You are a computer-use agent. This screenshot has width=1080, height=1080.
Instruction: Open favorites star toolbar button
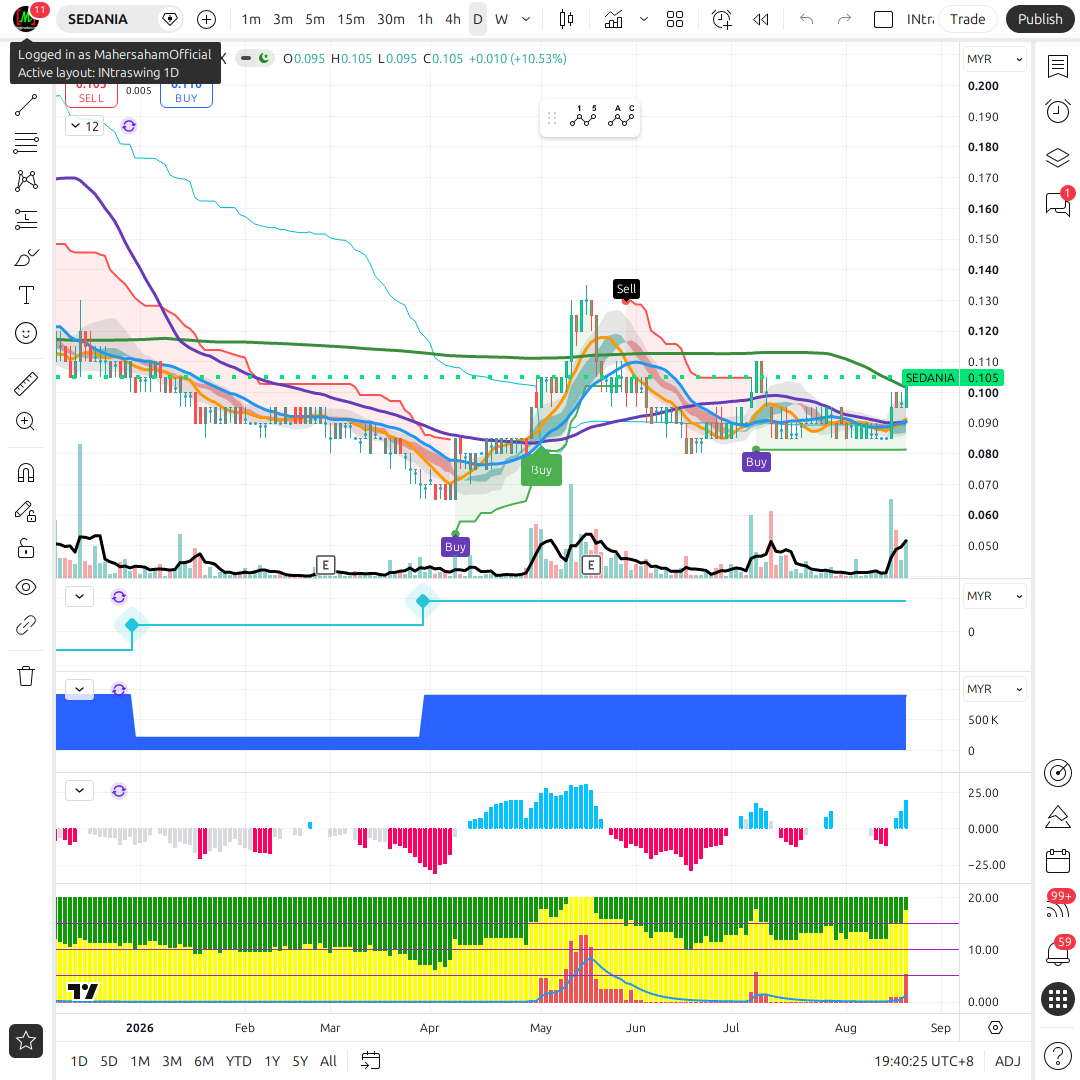[x=25, y=1041]
